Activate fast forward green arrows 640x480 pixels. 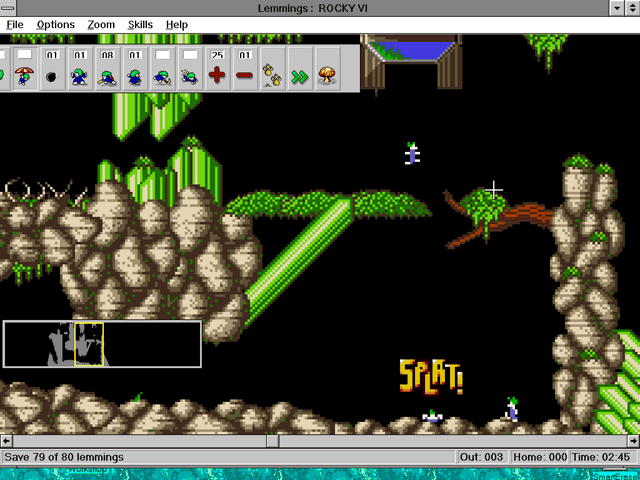(300, 68)
